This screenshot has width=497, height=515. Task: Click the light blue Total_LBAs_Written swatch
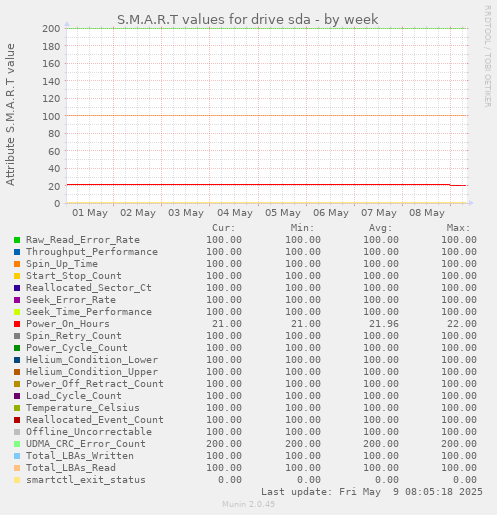pyautogui.click(x=17, y=456)
